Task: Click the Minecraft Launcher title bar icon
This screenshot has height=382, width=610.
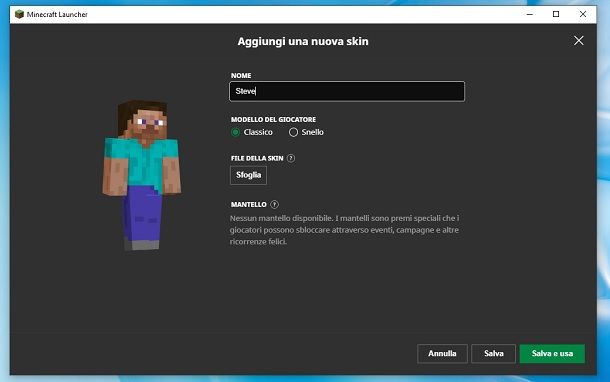Action: point(19,14)
